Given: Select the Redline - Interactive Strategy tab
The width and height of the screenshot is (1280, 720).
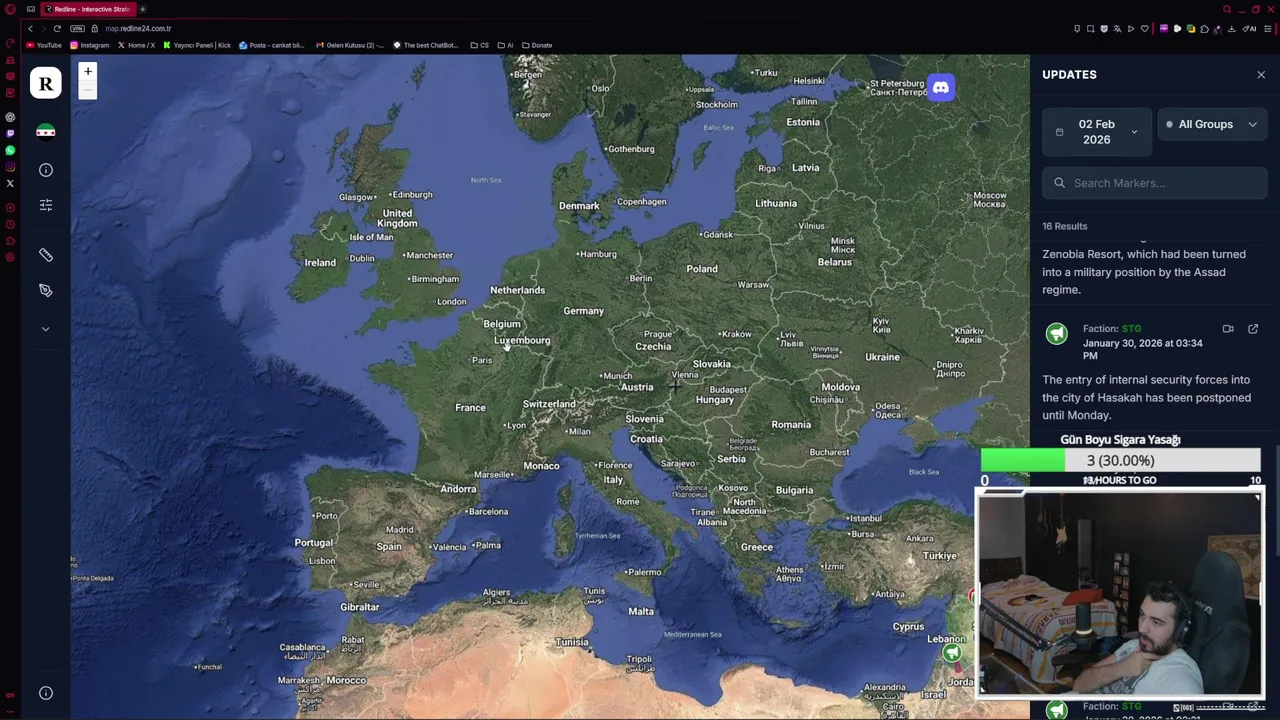Looking at the screenshot, I should pos(88,9).
